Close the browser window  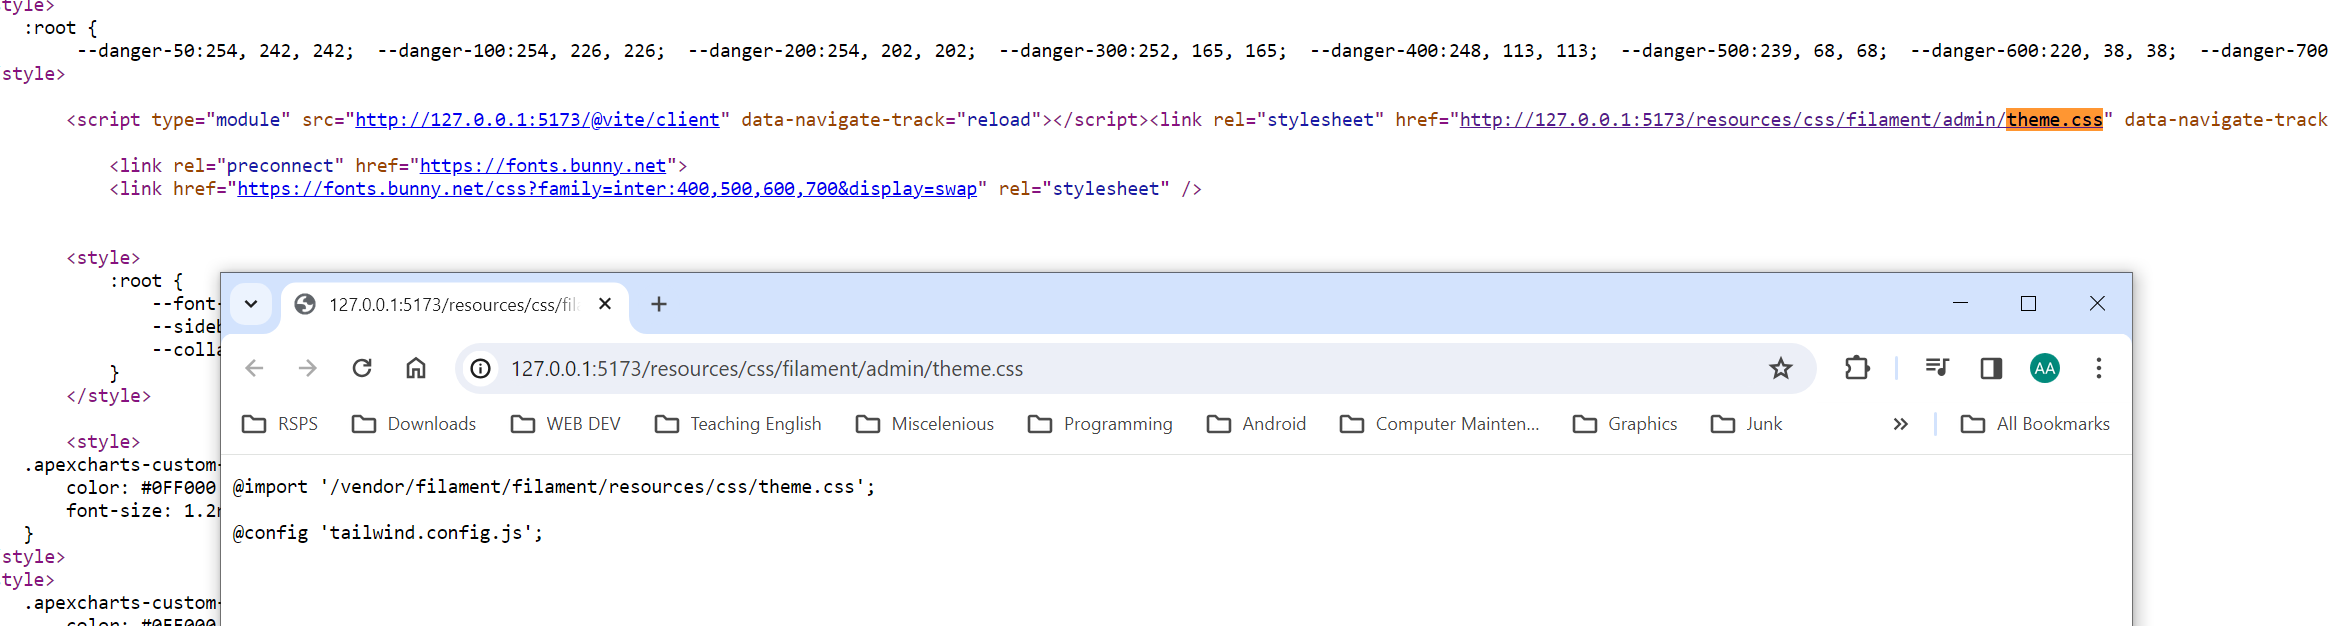pyautogui.click(x=2097, y=303)
